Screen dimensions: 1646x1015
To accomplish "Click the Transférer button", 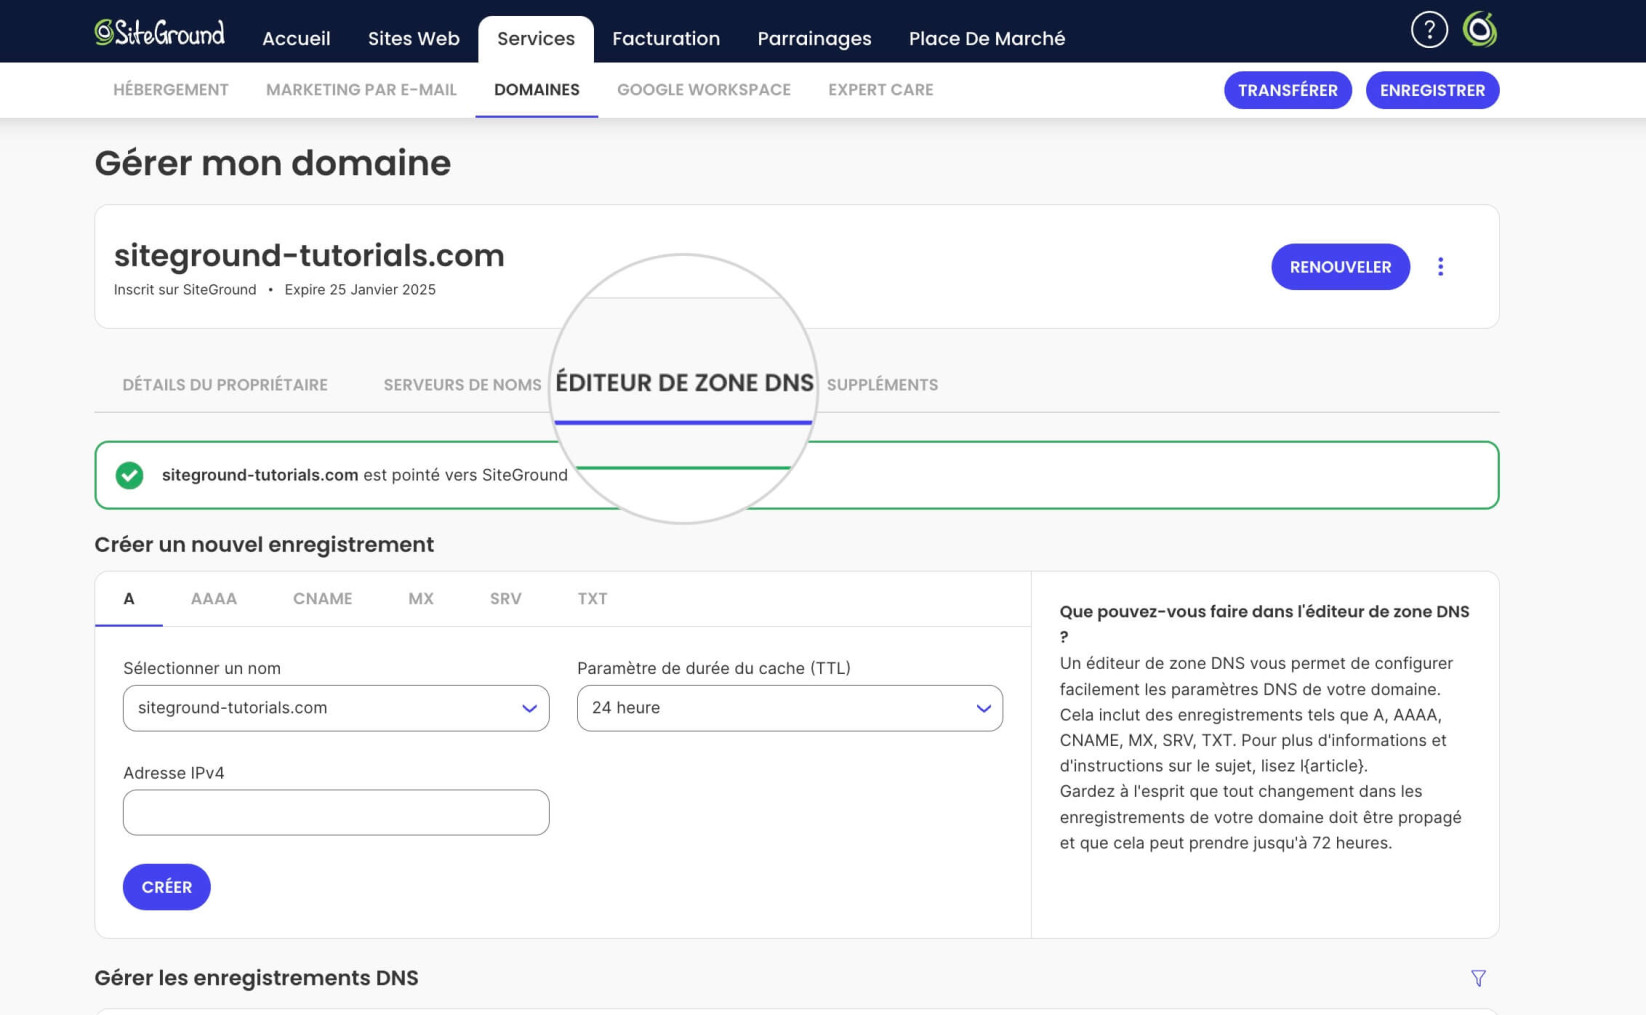I will point(1288,90).
